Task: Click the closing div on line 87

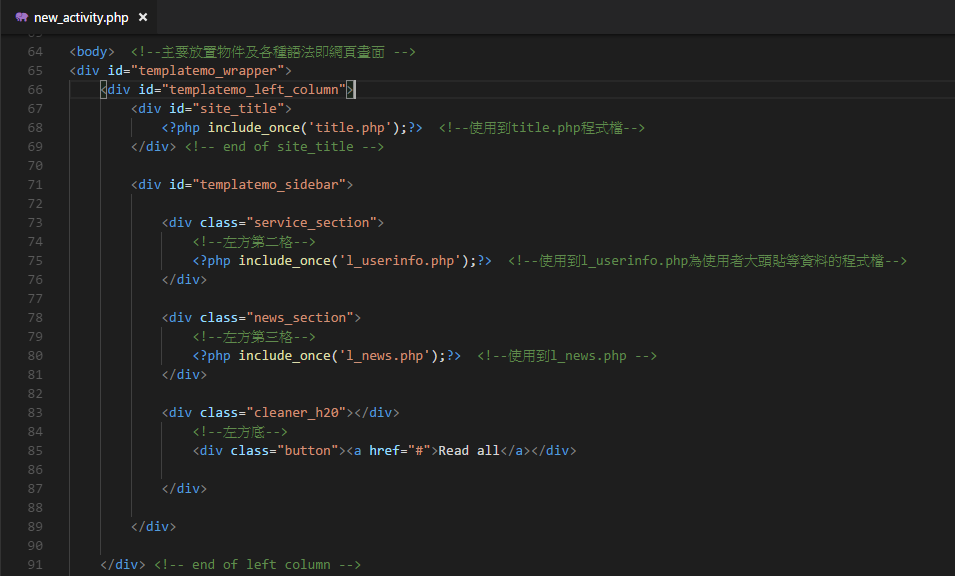Action: point(185,488)
